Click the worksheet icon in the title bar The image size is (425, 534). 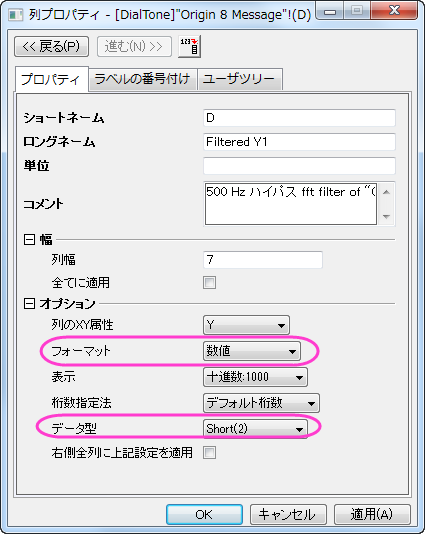(15, 15)
